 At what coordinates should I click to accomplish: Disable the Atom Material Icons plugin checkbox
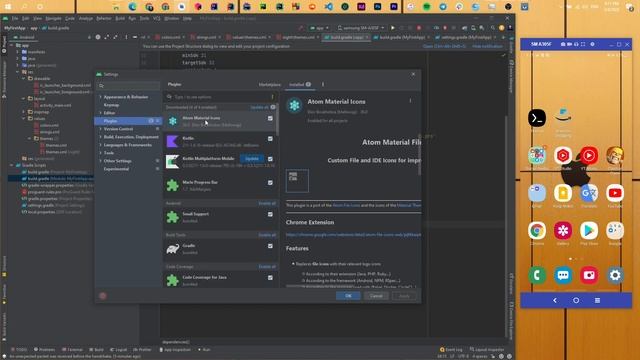click(x=270, y=118)
